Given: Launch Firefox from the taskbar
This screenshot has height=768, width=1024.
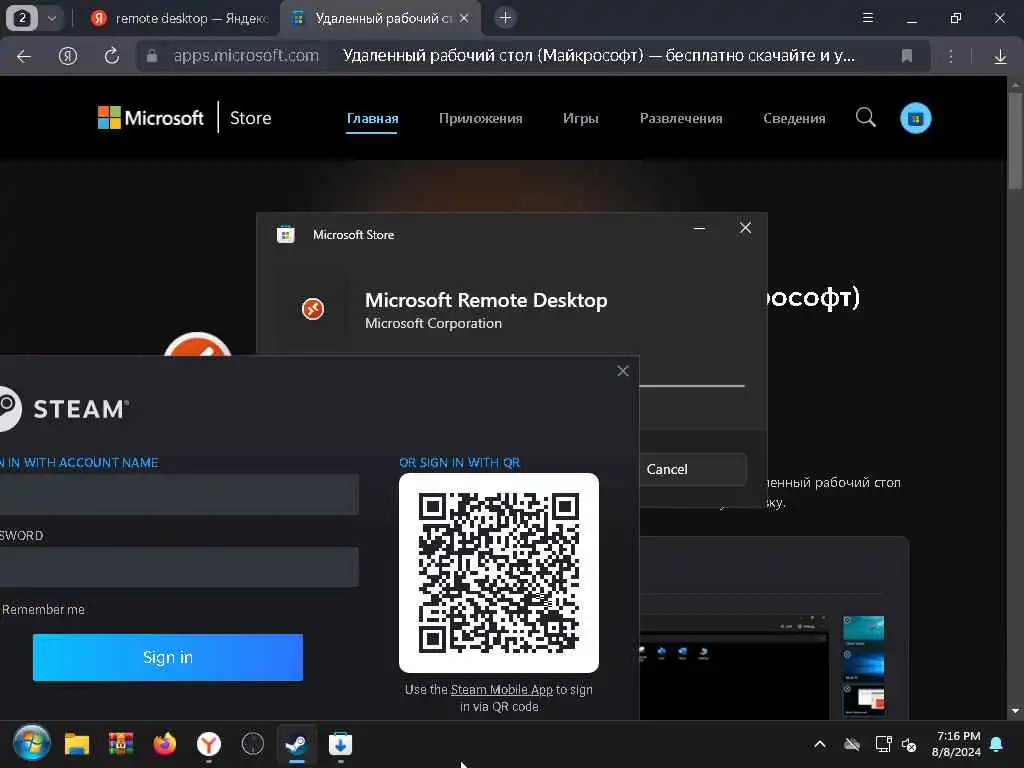Looking at the screenshot, I should coord(165,744).
